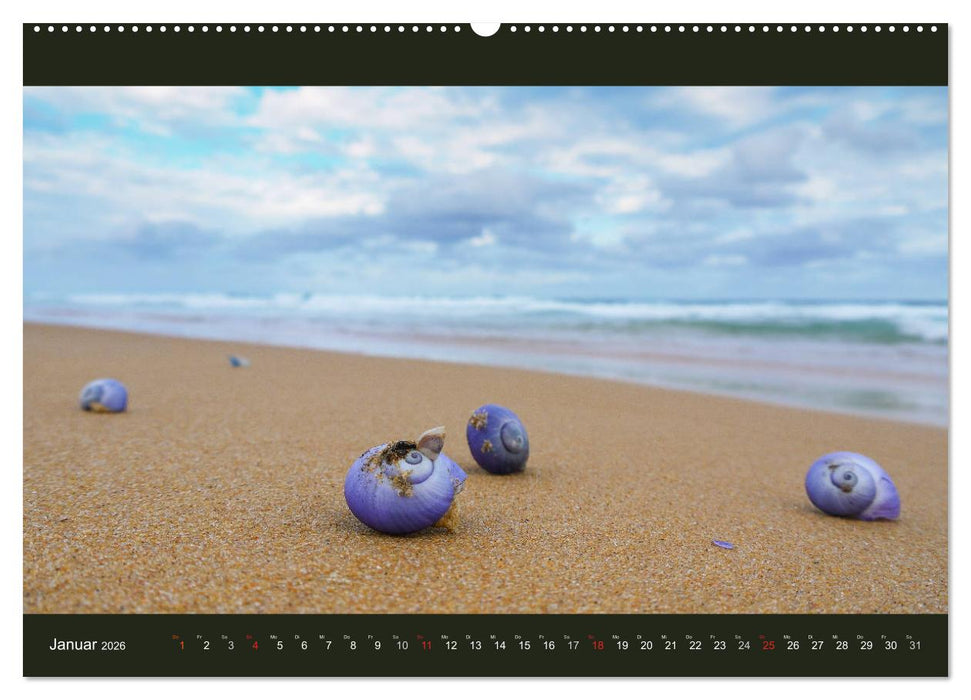Click the small shell on the far left
This screenshot has height=700, width=971.
[x=103, y=397]
